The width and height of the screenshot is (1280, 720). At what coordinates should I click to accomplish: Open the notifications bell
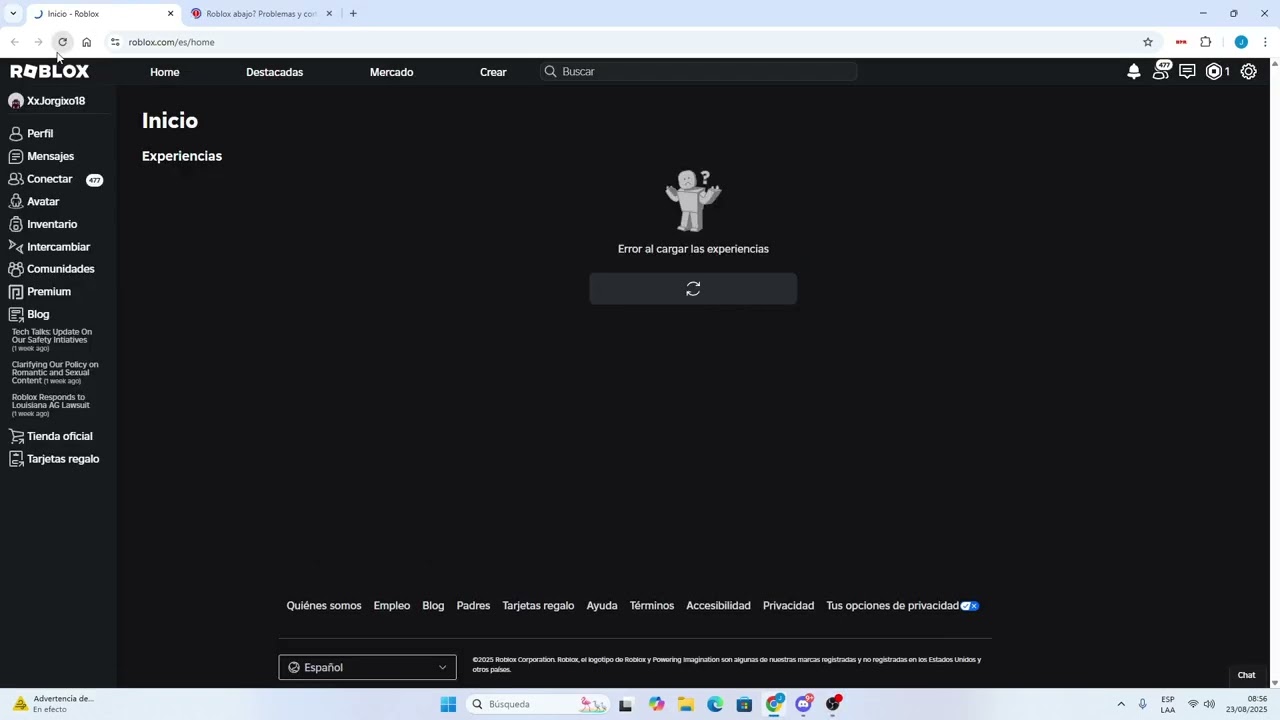tap(1133, 72)
